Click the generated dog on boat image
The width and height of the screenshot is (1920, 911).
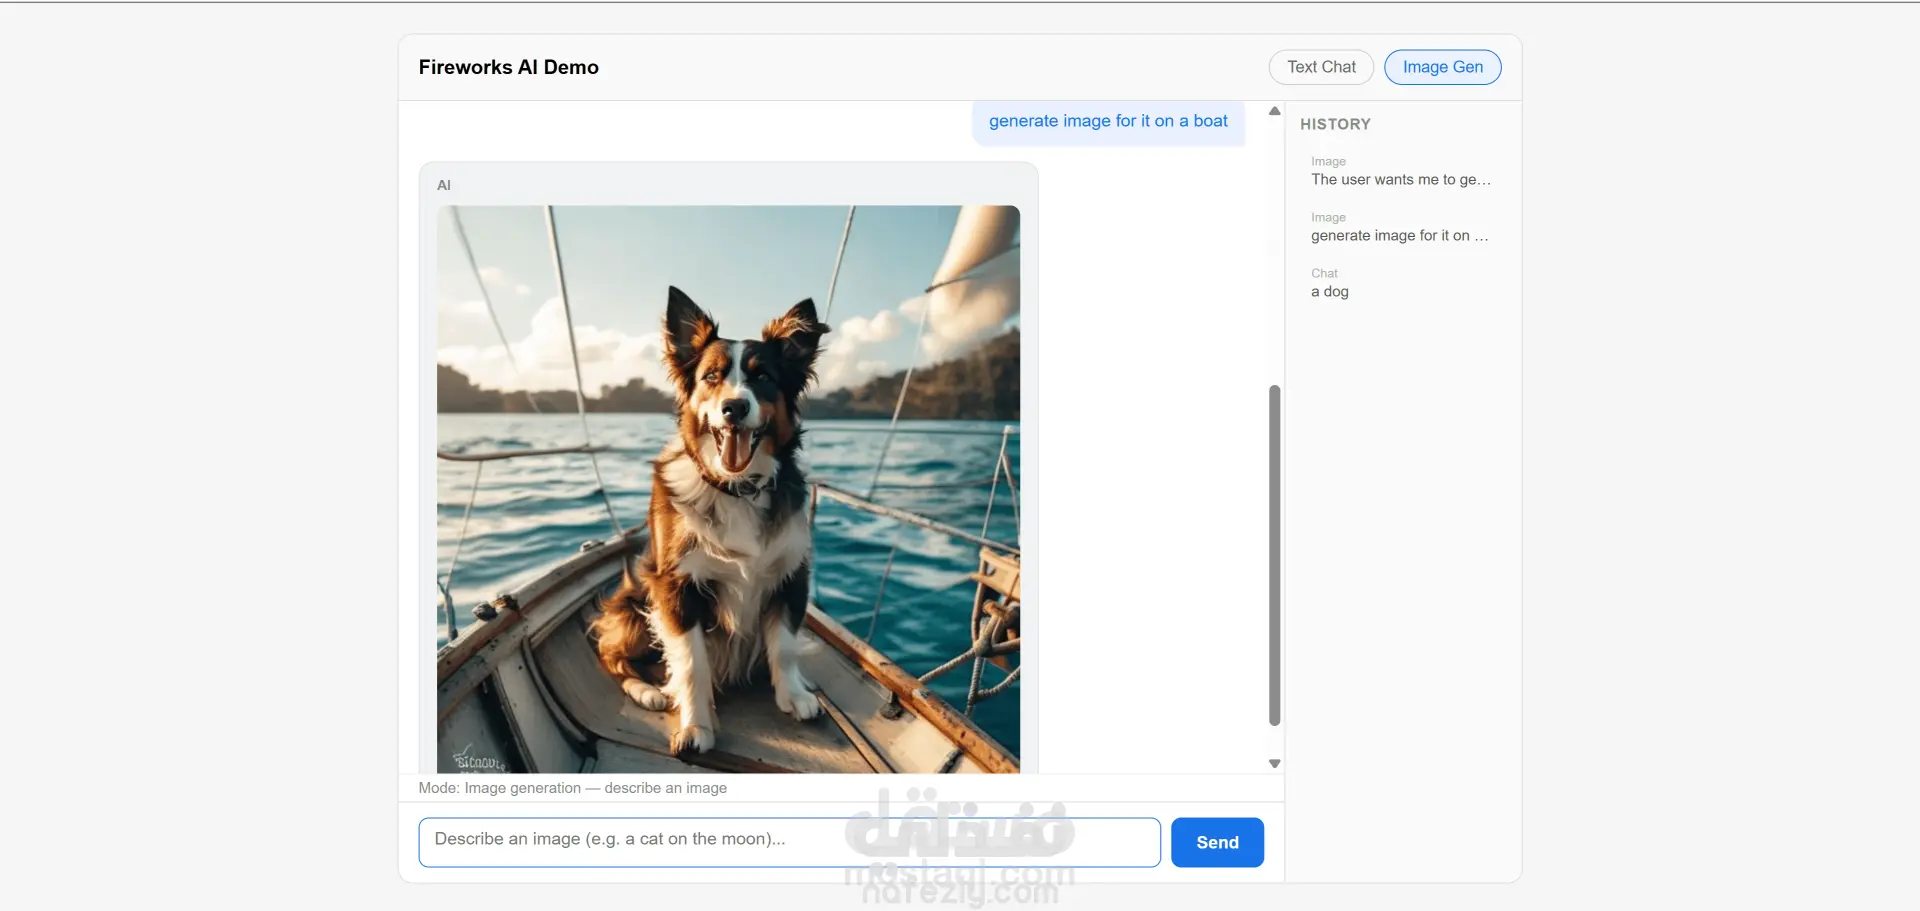[x=728, y=489]
